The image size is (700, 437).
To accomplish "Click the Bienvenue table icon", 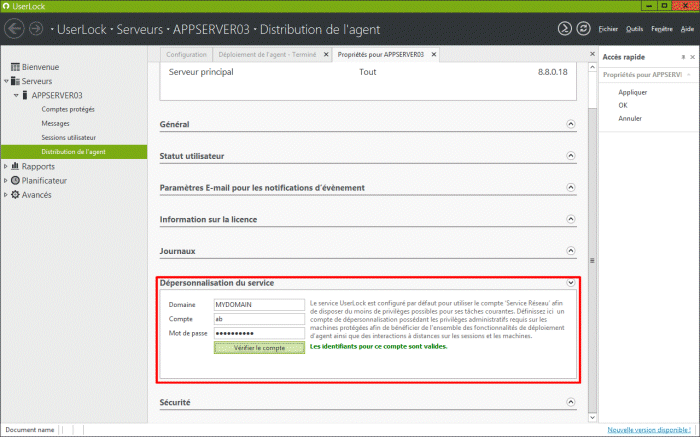I will pos(15,67).
